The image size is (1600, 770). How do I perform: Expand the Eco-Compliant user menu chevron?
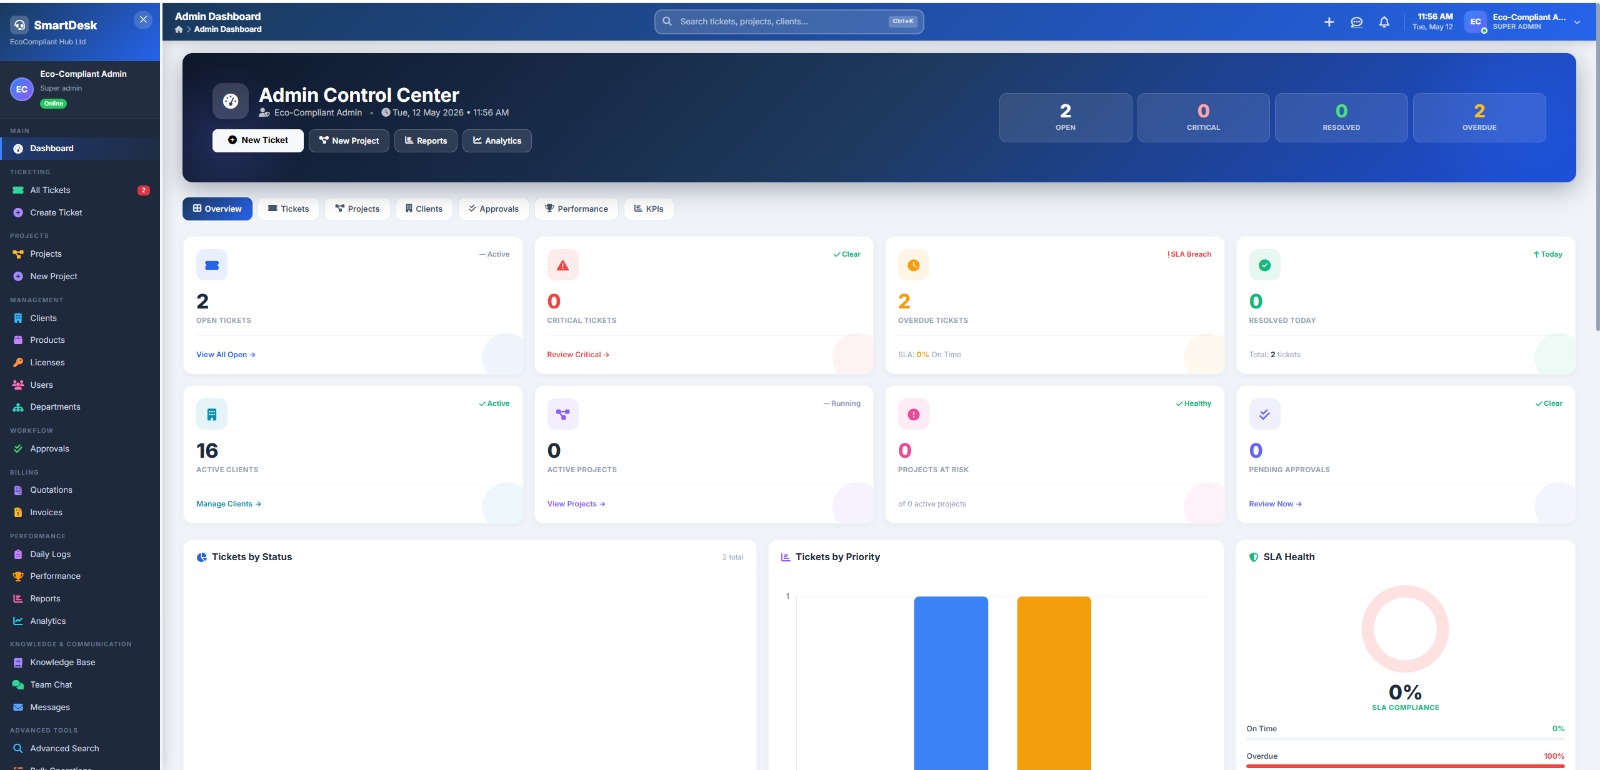tap(1577, 22)
